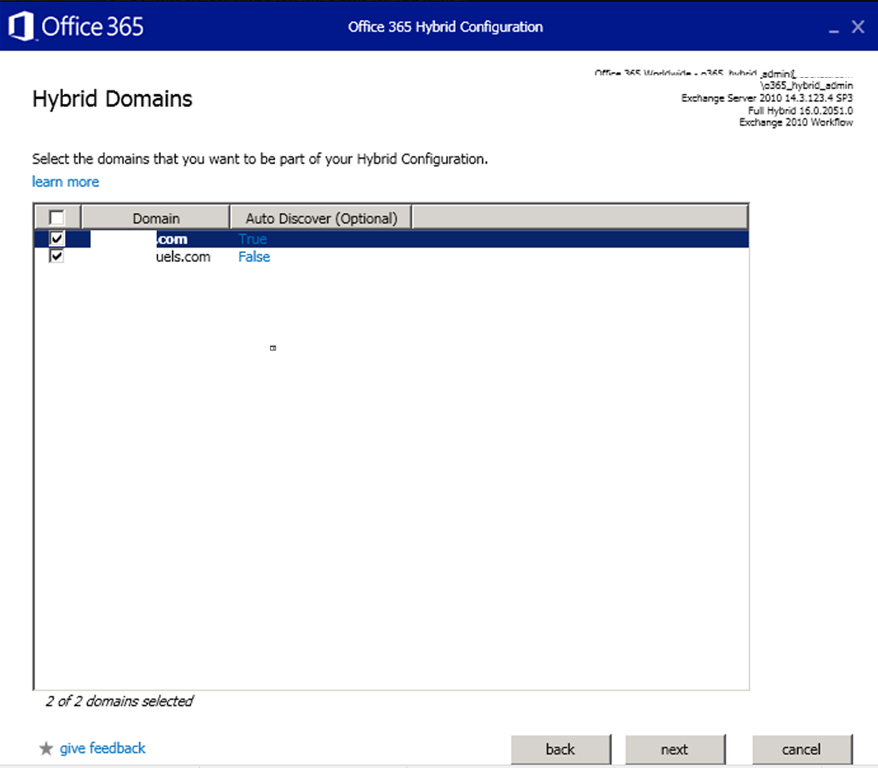Click the '2 of 2 domains selected' status
The width and height of the screenshot is (878, 768).
(119, 701)
